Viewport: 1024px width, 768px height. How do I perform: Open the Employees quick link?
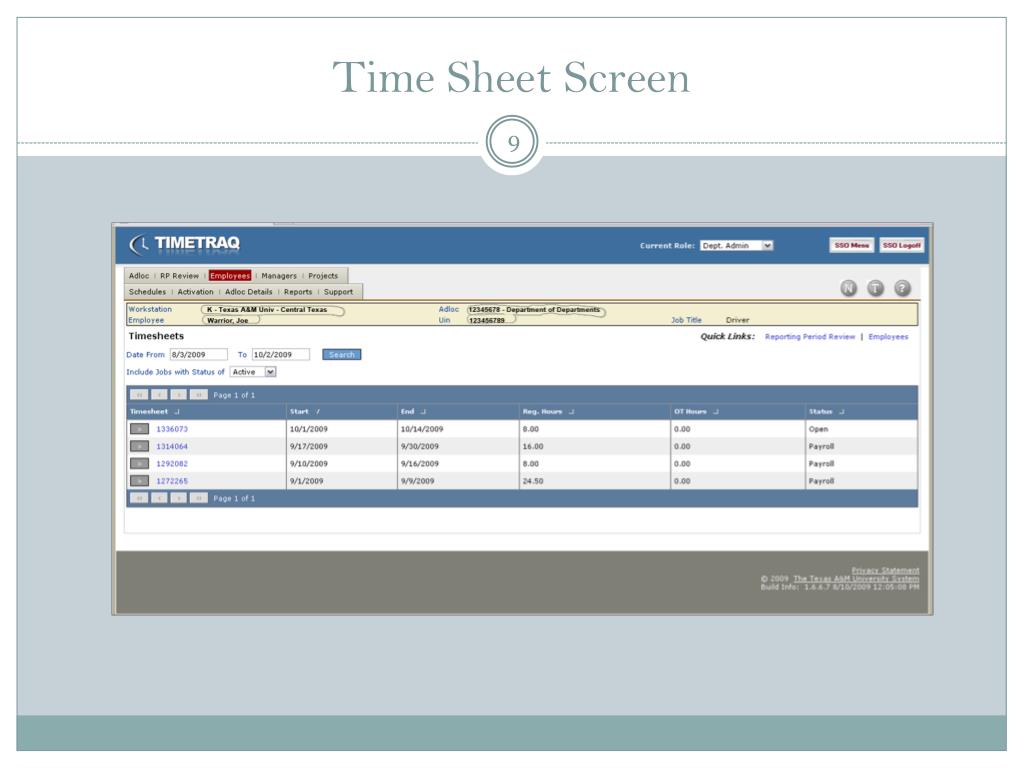pos(888,336)
